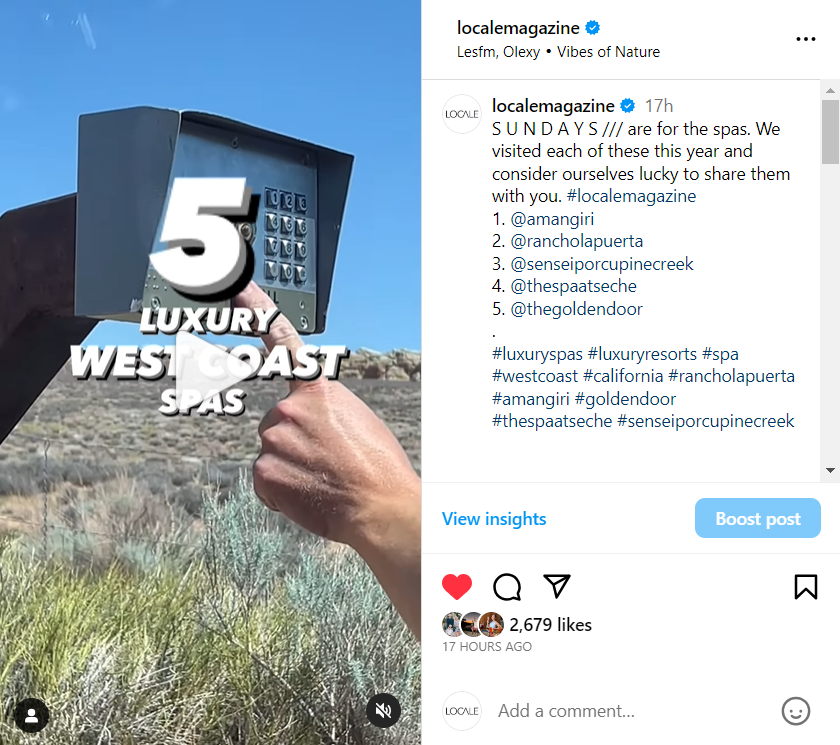Screen dimensions: 840x745
Task: Open @amangiri profile mention
Action: pos(552,219)
